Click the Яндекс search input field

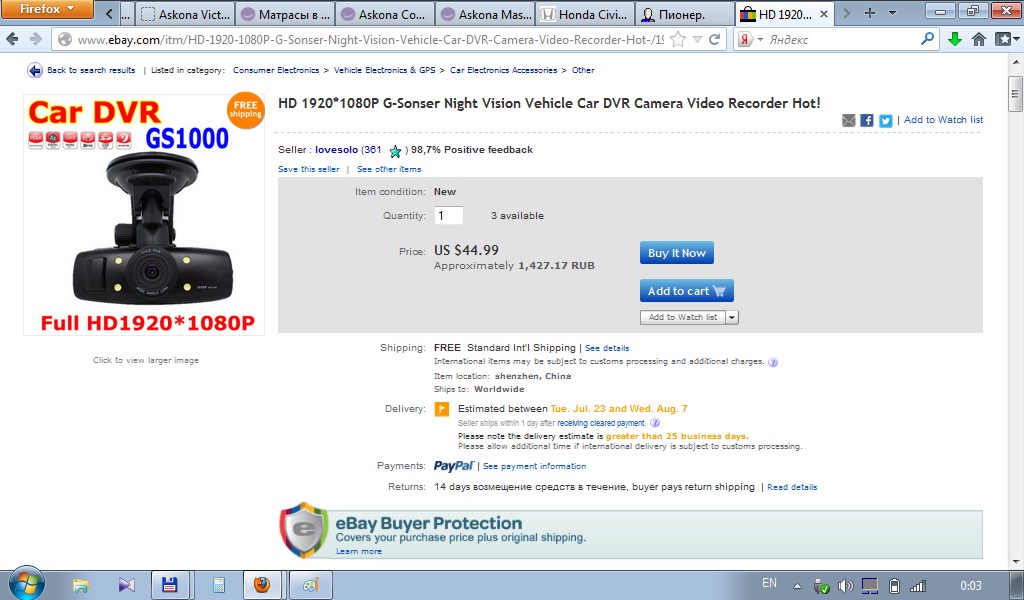843,40
